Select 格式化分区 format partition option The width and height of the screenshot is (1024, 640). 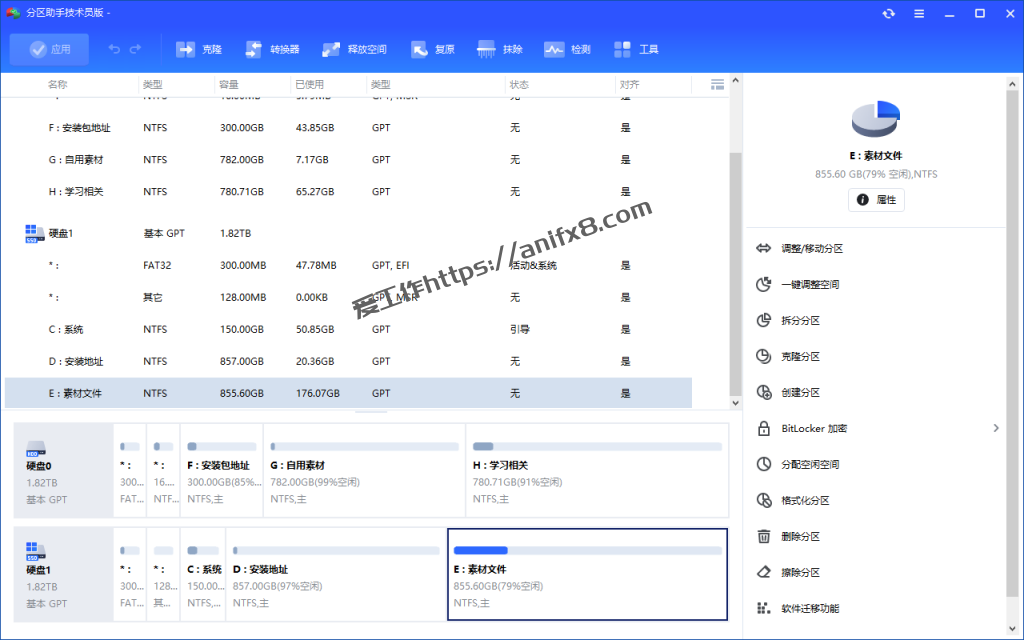[x=805, y=500]
